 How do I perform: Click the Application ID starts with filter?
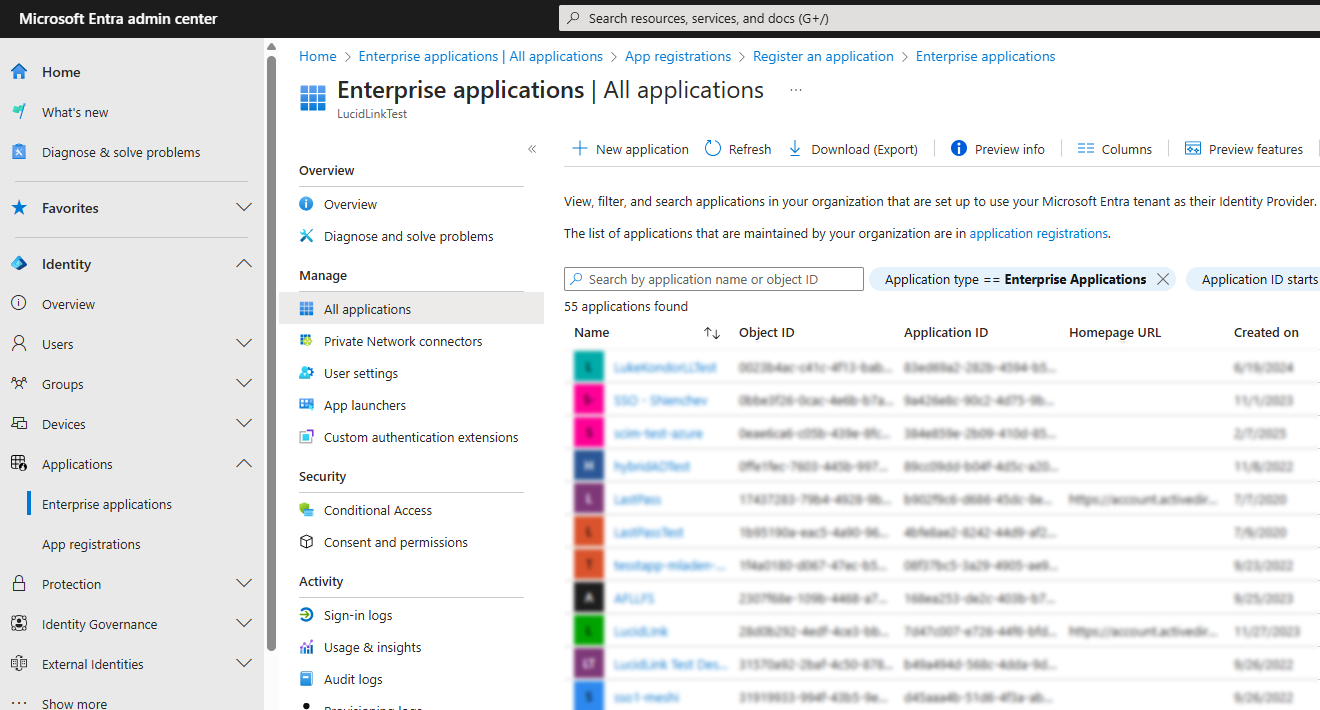[x=1253, y=279]
